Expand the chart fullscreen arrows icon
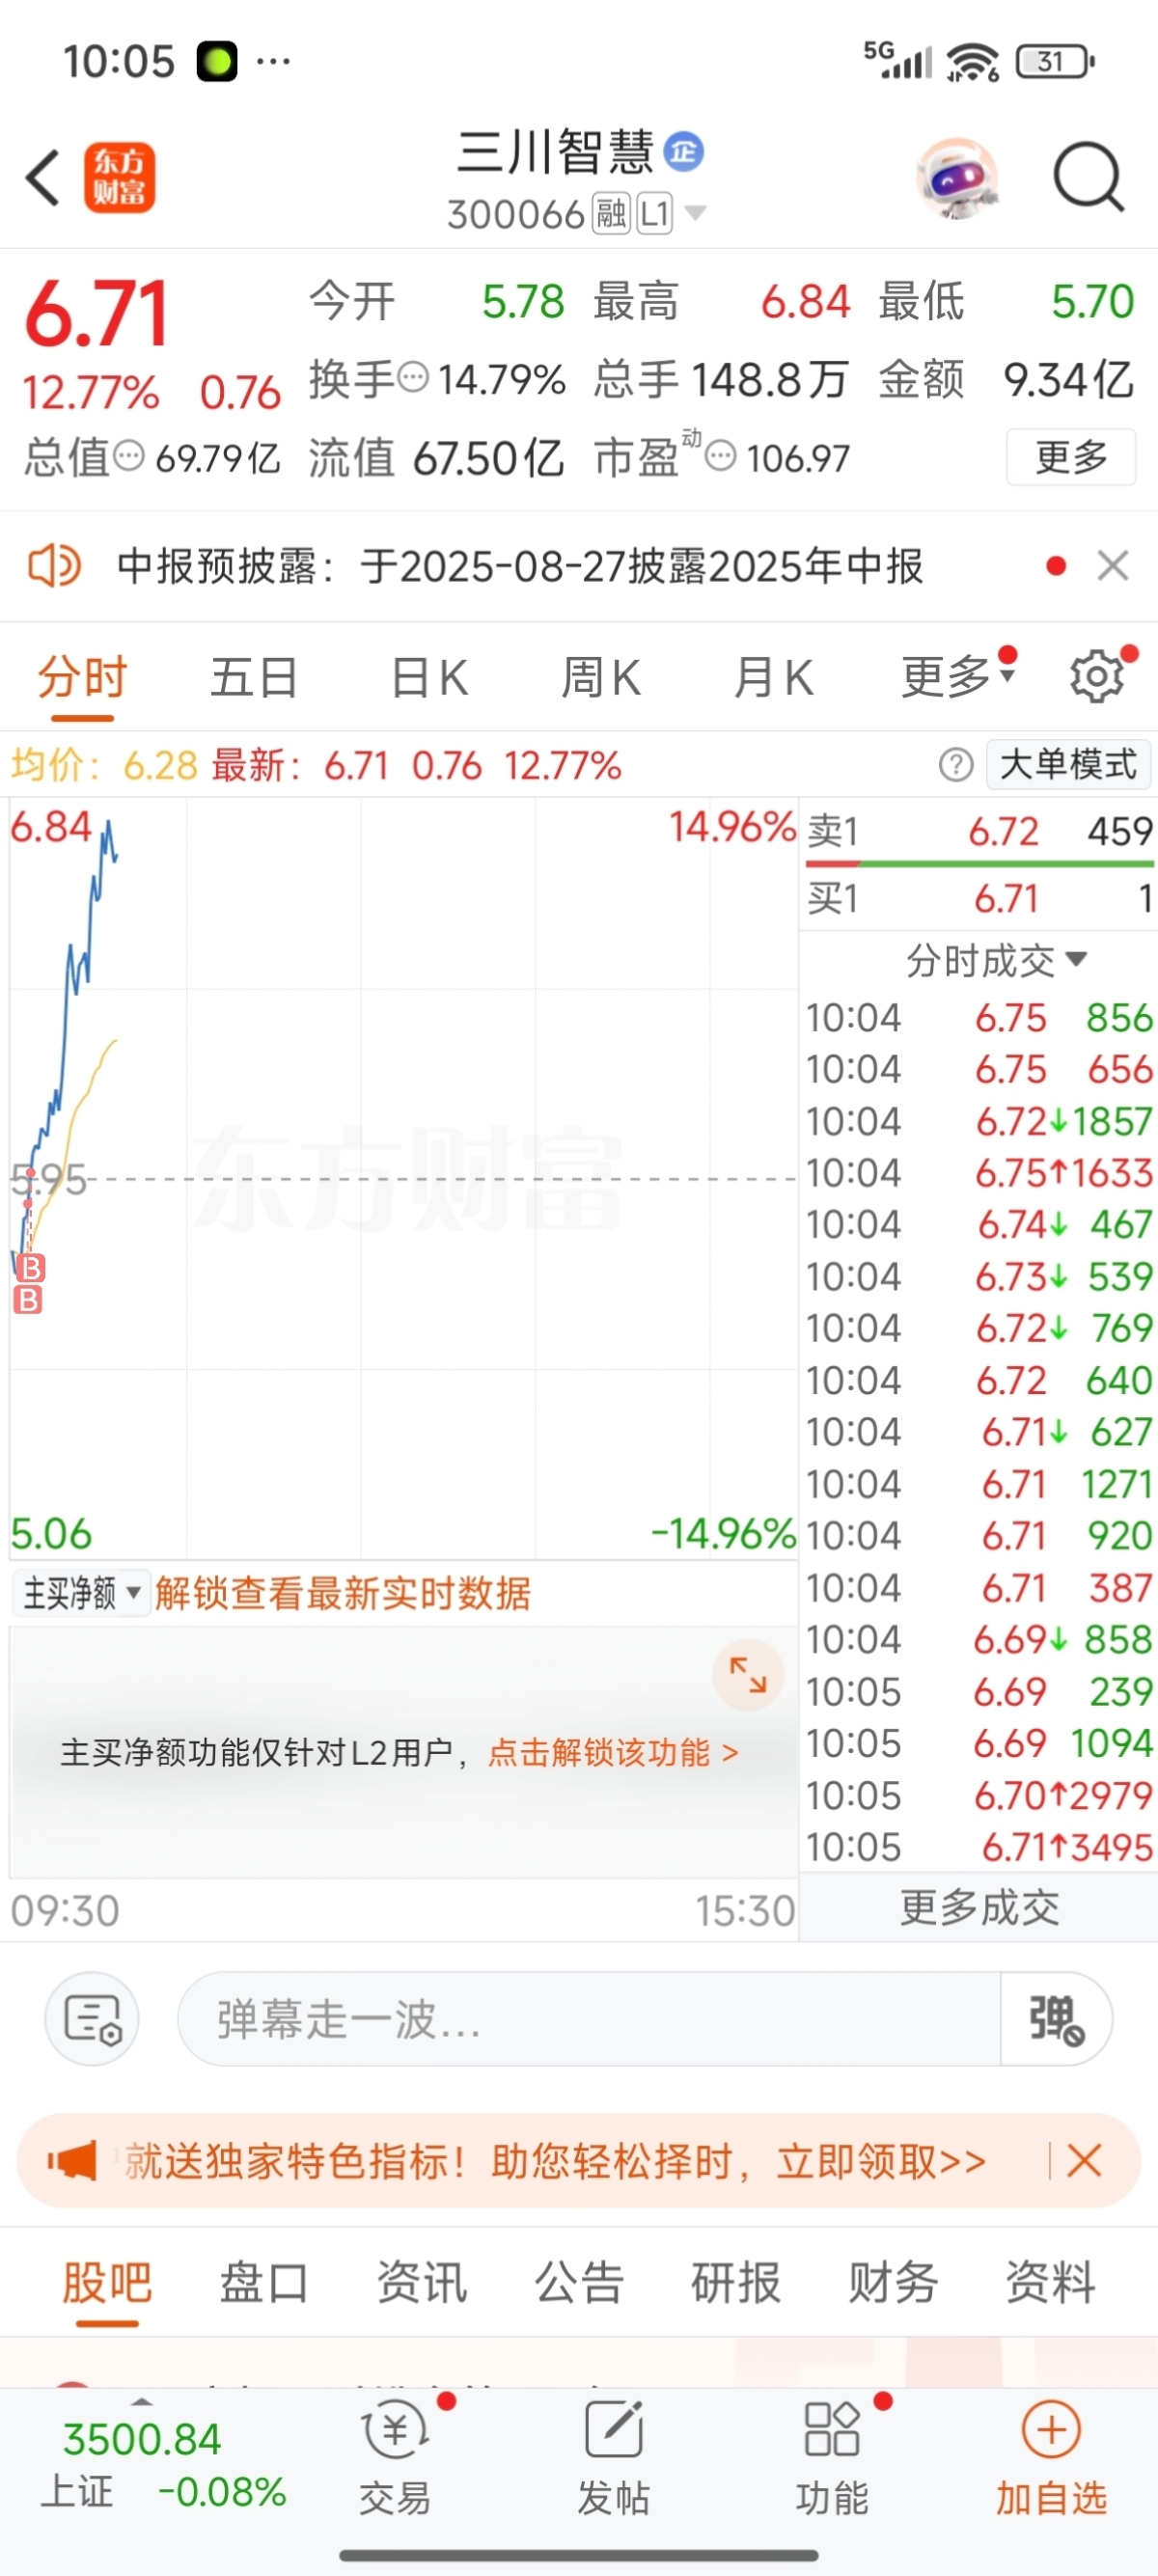Image resolution: width=1158 pixels, height=2576 pixels. coord(747,1674)
